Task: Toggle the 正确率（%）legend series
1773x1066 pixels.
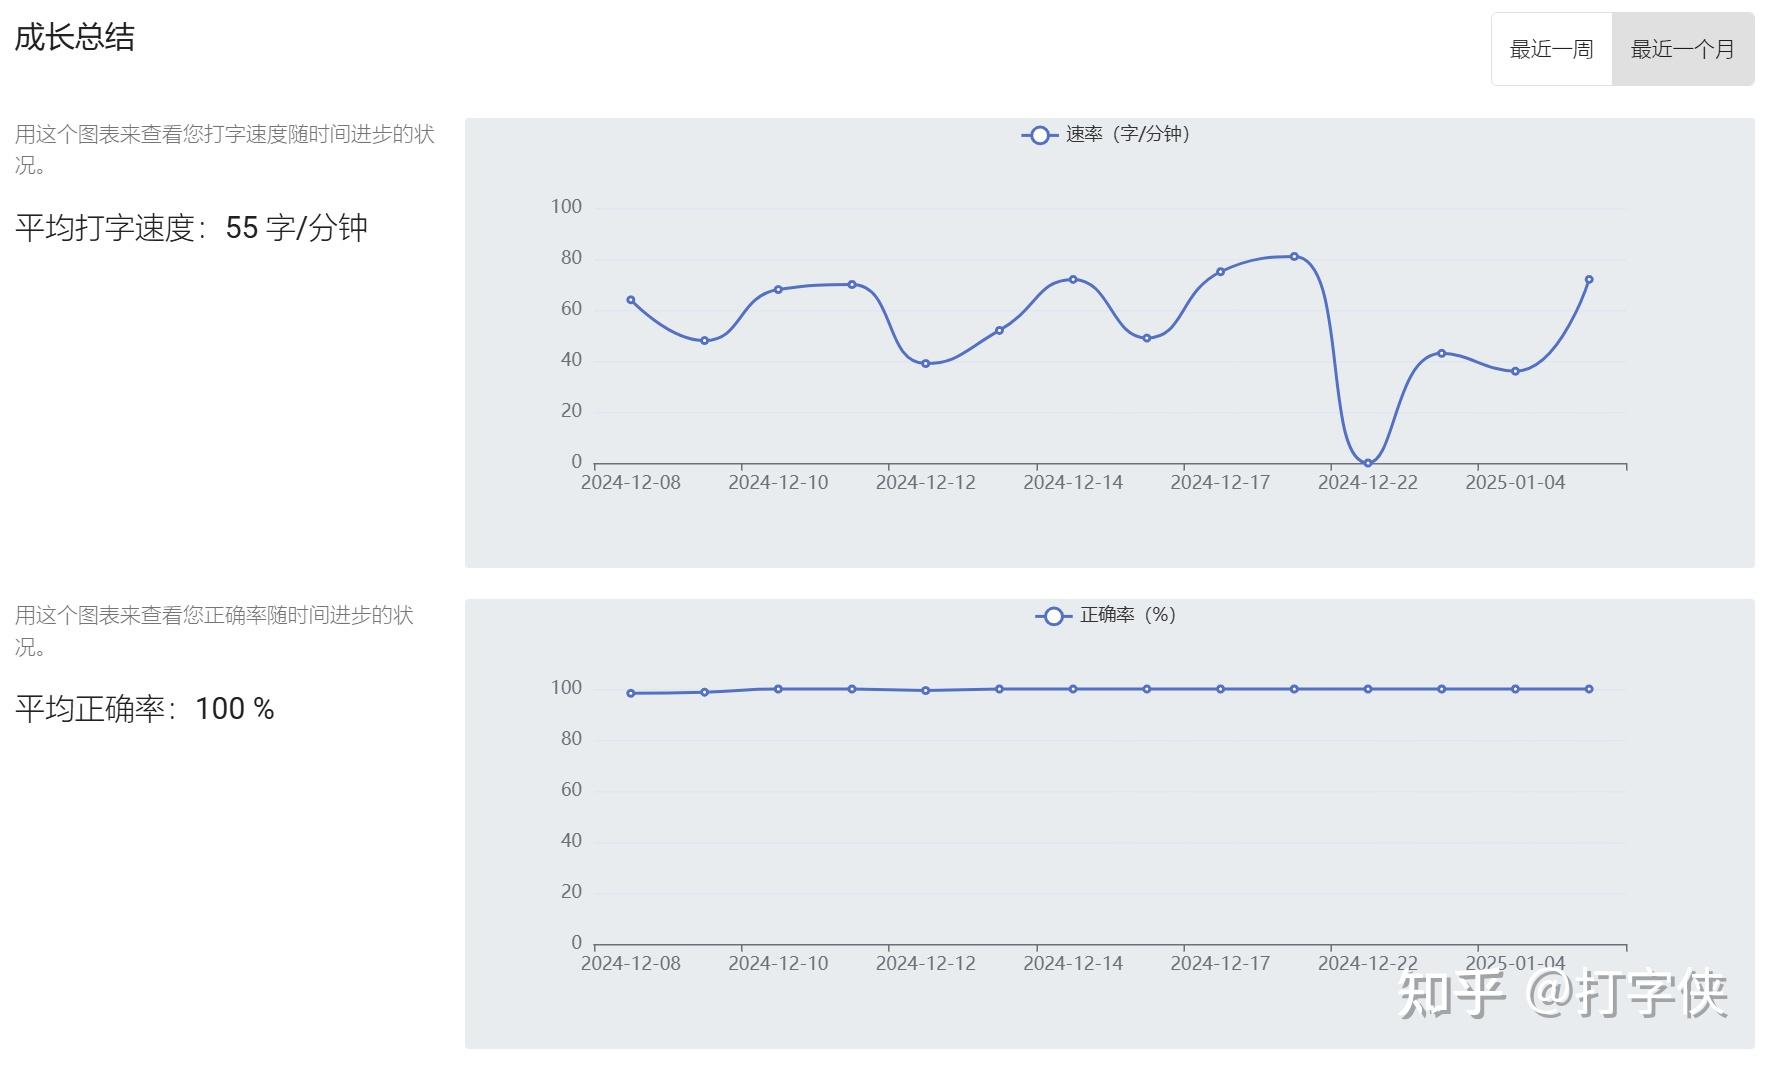Action: tap(1106, 615)
